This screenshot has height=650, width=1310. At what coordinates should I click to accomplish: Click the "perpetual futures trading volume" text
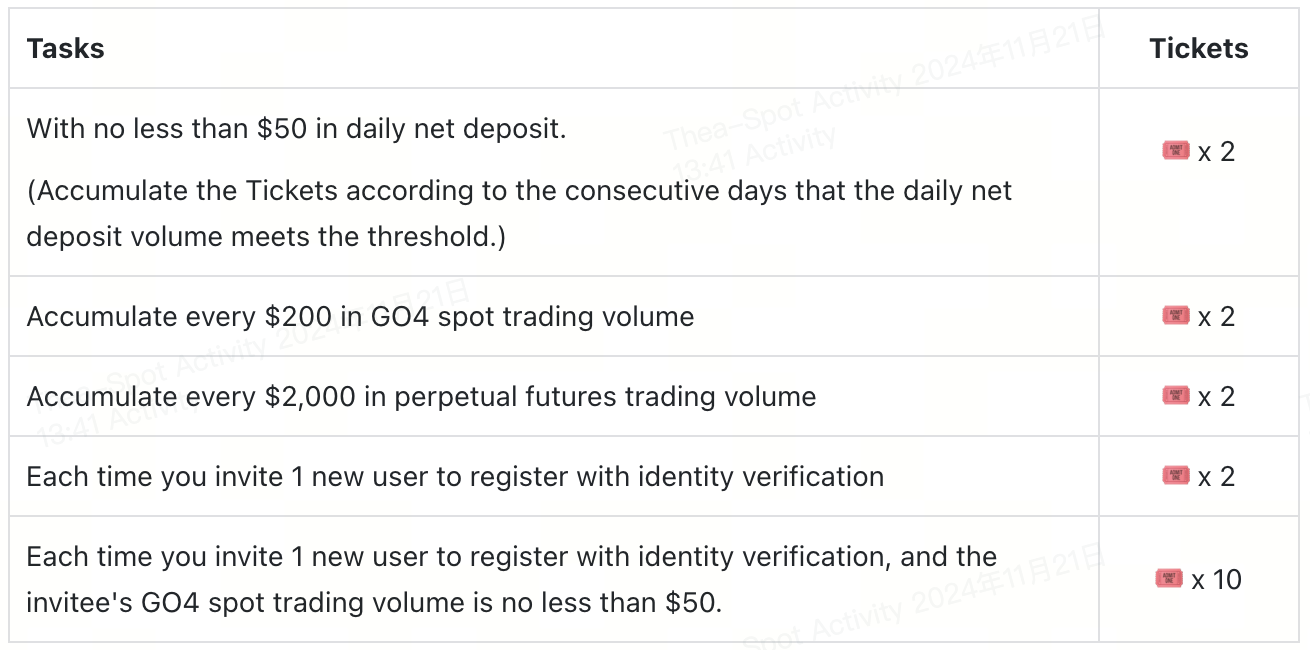tap(605, 397)
